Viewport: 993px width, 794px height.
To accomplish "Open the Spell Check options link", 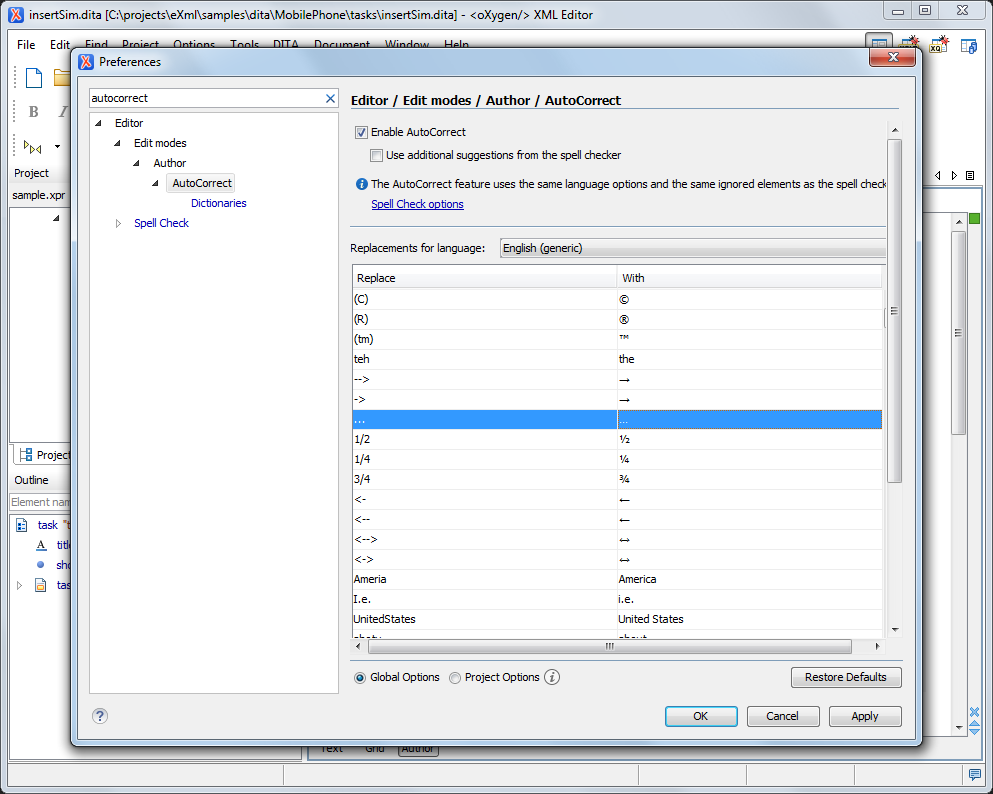I will pyautogui.click(x=417, y=204).
